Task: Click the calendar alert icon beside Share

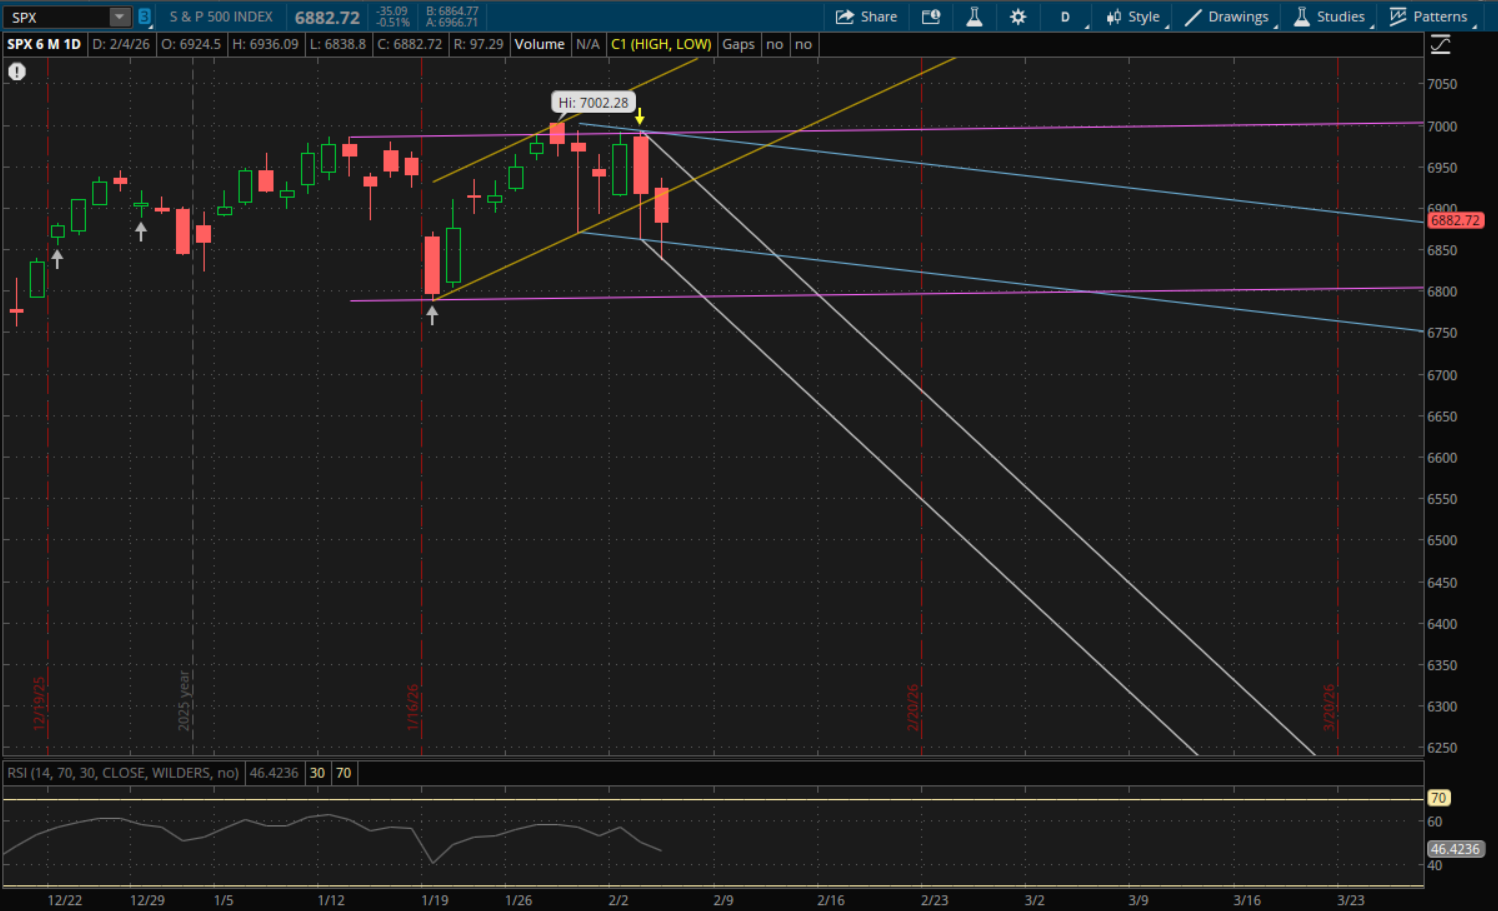Action: tap(931, 17)
